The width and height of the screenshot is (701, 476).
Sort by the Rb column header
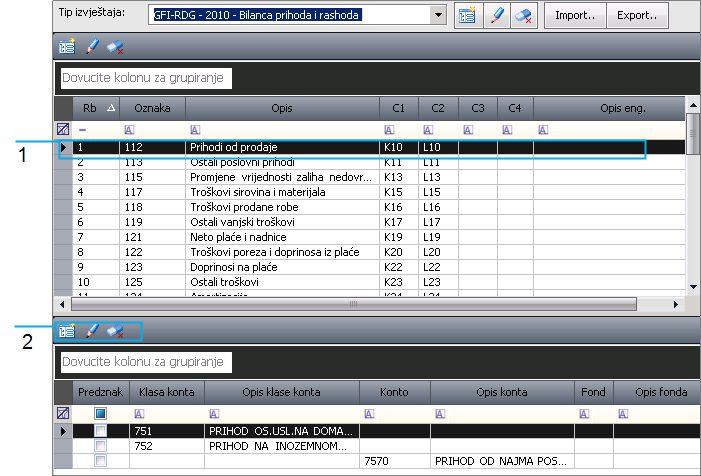[96, 108]
